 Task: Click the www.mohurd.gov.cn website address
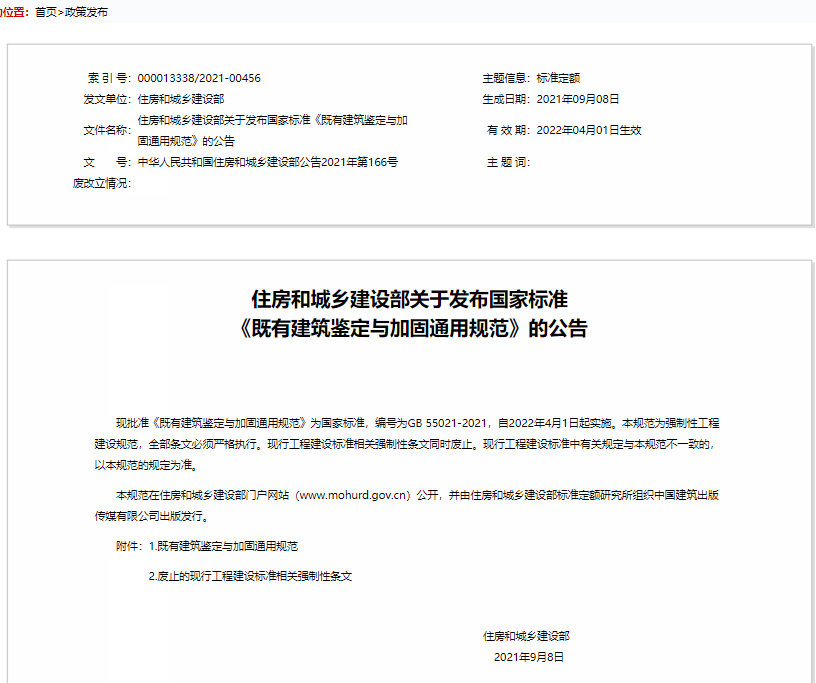pyautogui.click(x=355, y=495)
